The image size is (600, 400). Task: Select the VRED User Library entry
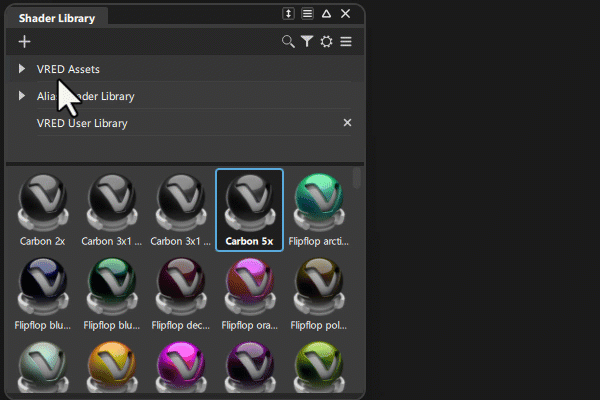[x=82, y=123]
